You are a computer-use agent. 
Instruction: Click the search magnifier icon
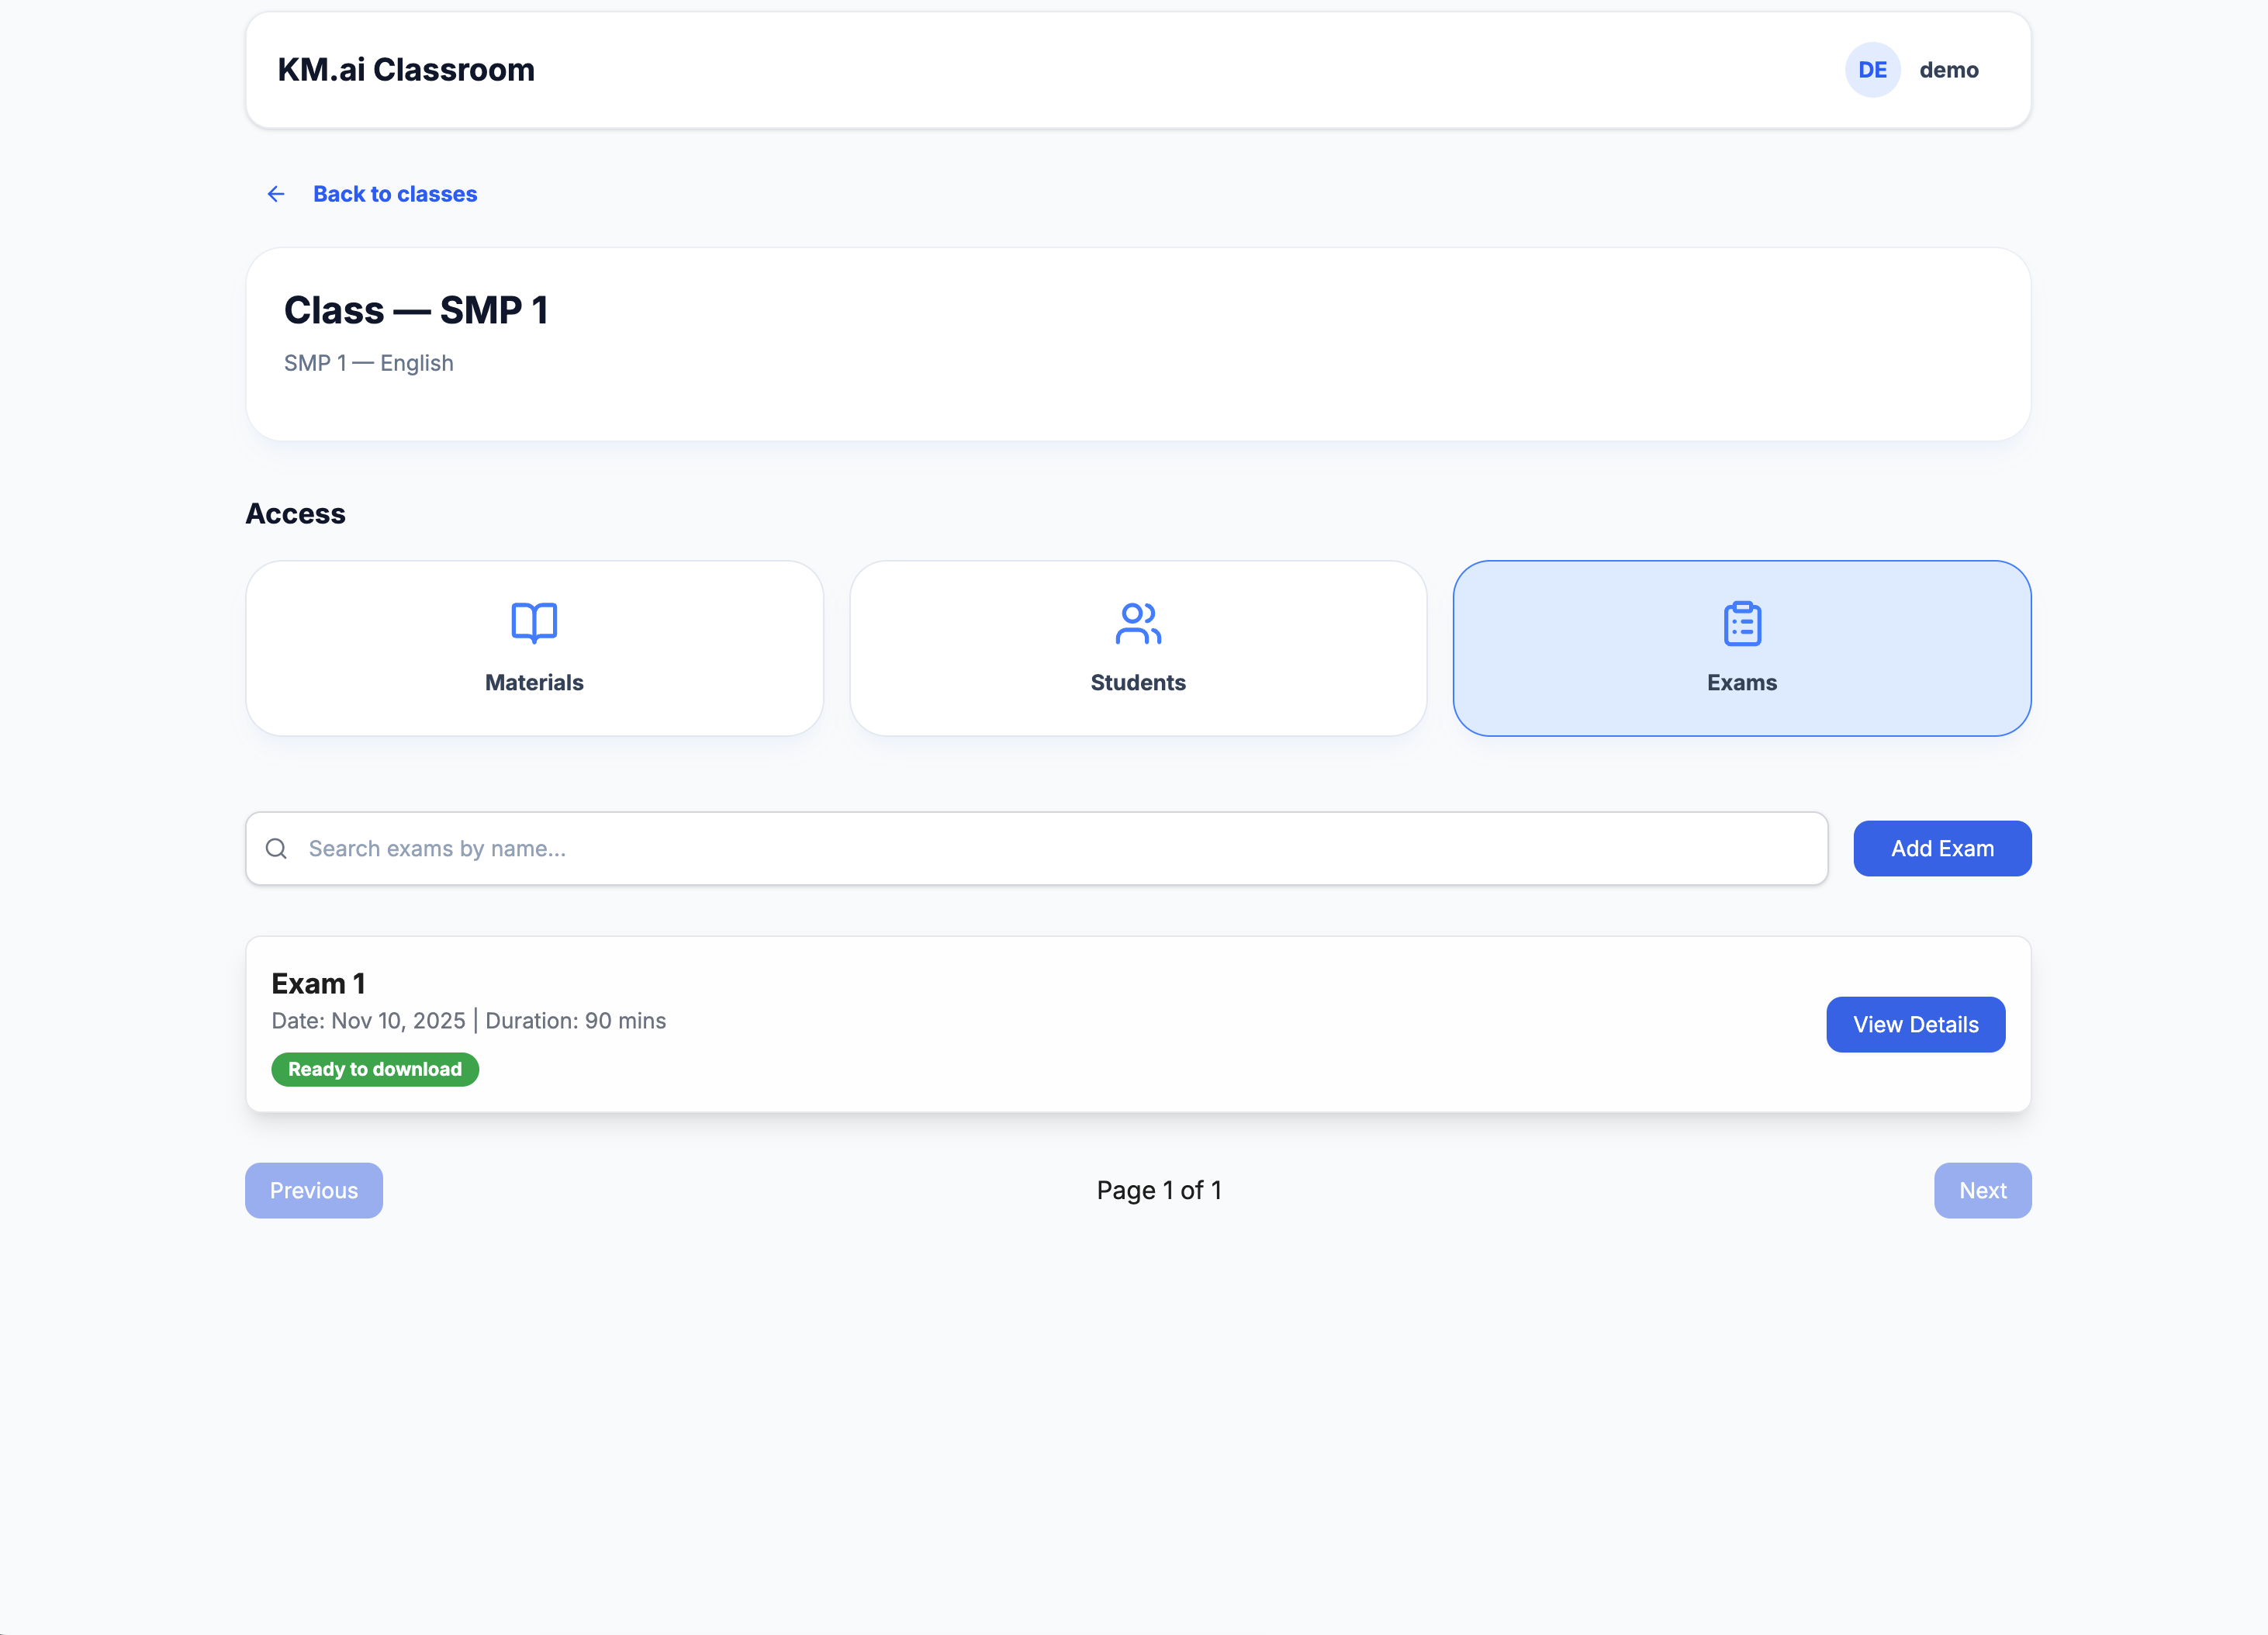[x=276, y=848]
